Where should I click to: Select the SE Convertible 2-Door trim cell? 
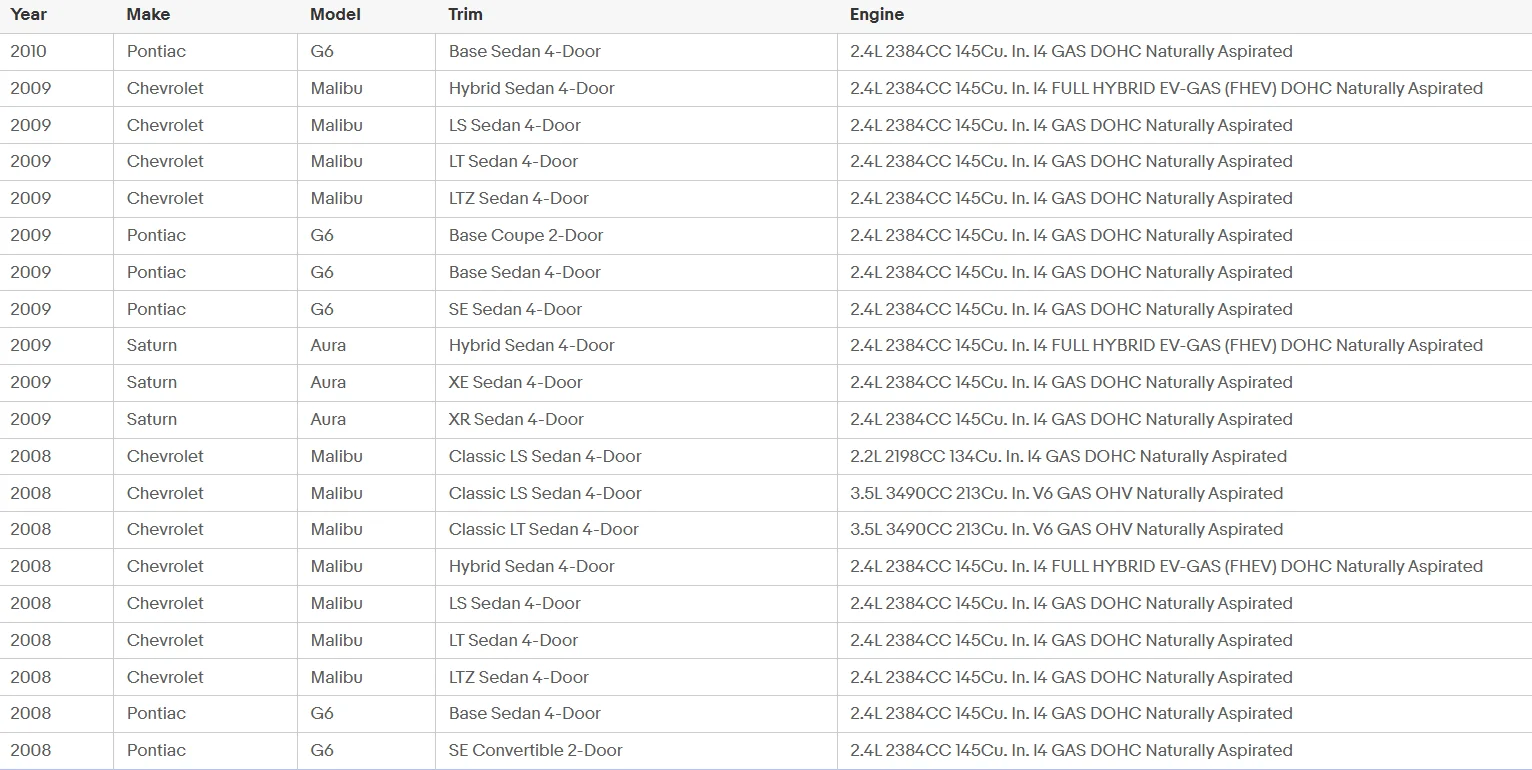coord(536,751)
